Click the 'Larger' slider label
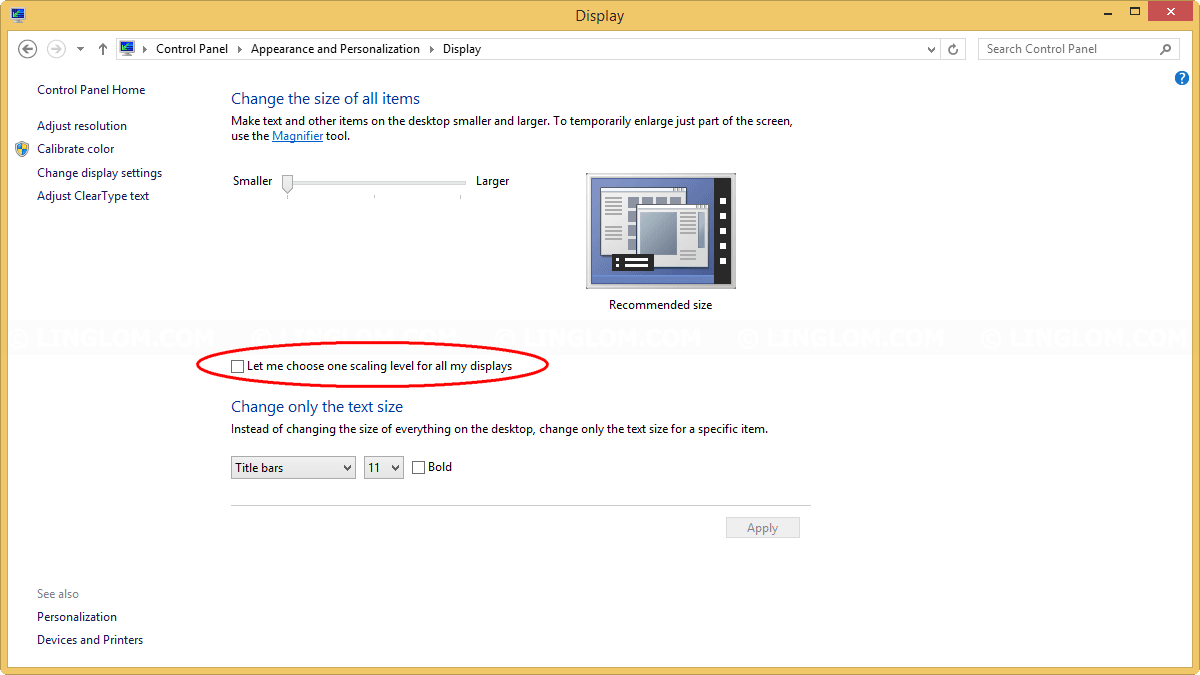 tap(492, 181)
